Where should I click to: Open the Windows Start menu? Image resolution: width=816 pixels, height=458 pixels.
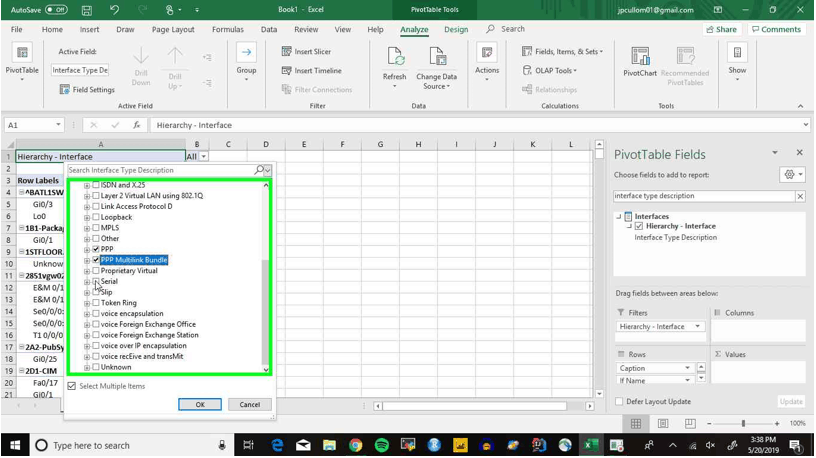15,446
